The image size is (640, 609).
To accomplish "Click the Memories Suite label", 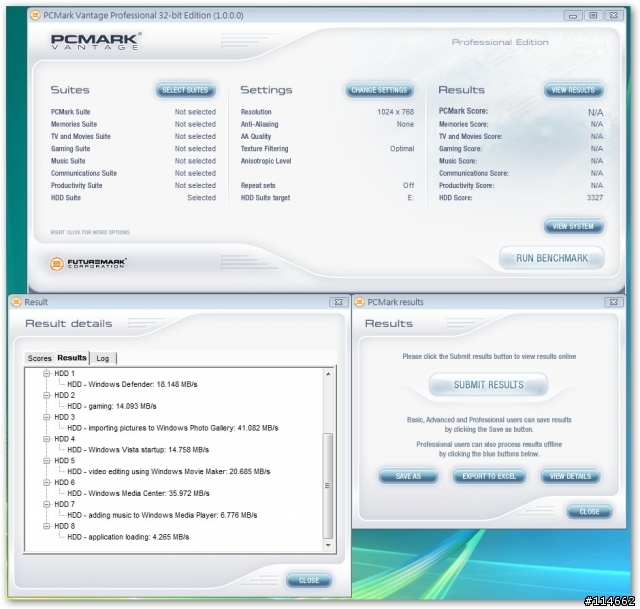I will tap(74, 124).
